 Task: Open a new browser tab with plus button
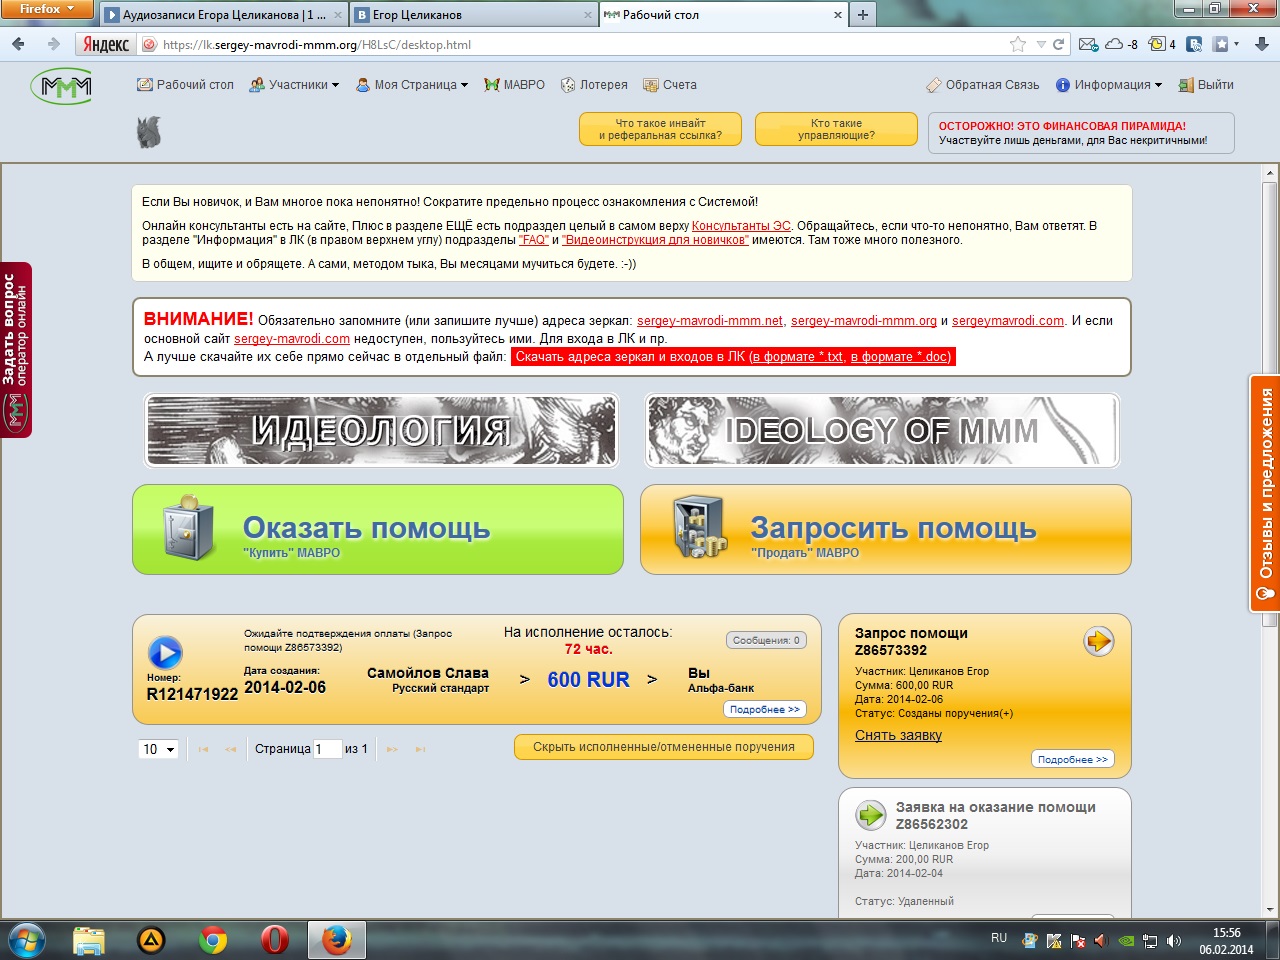862,15
